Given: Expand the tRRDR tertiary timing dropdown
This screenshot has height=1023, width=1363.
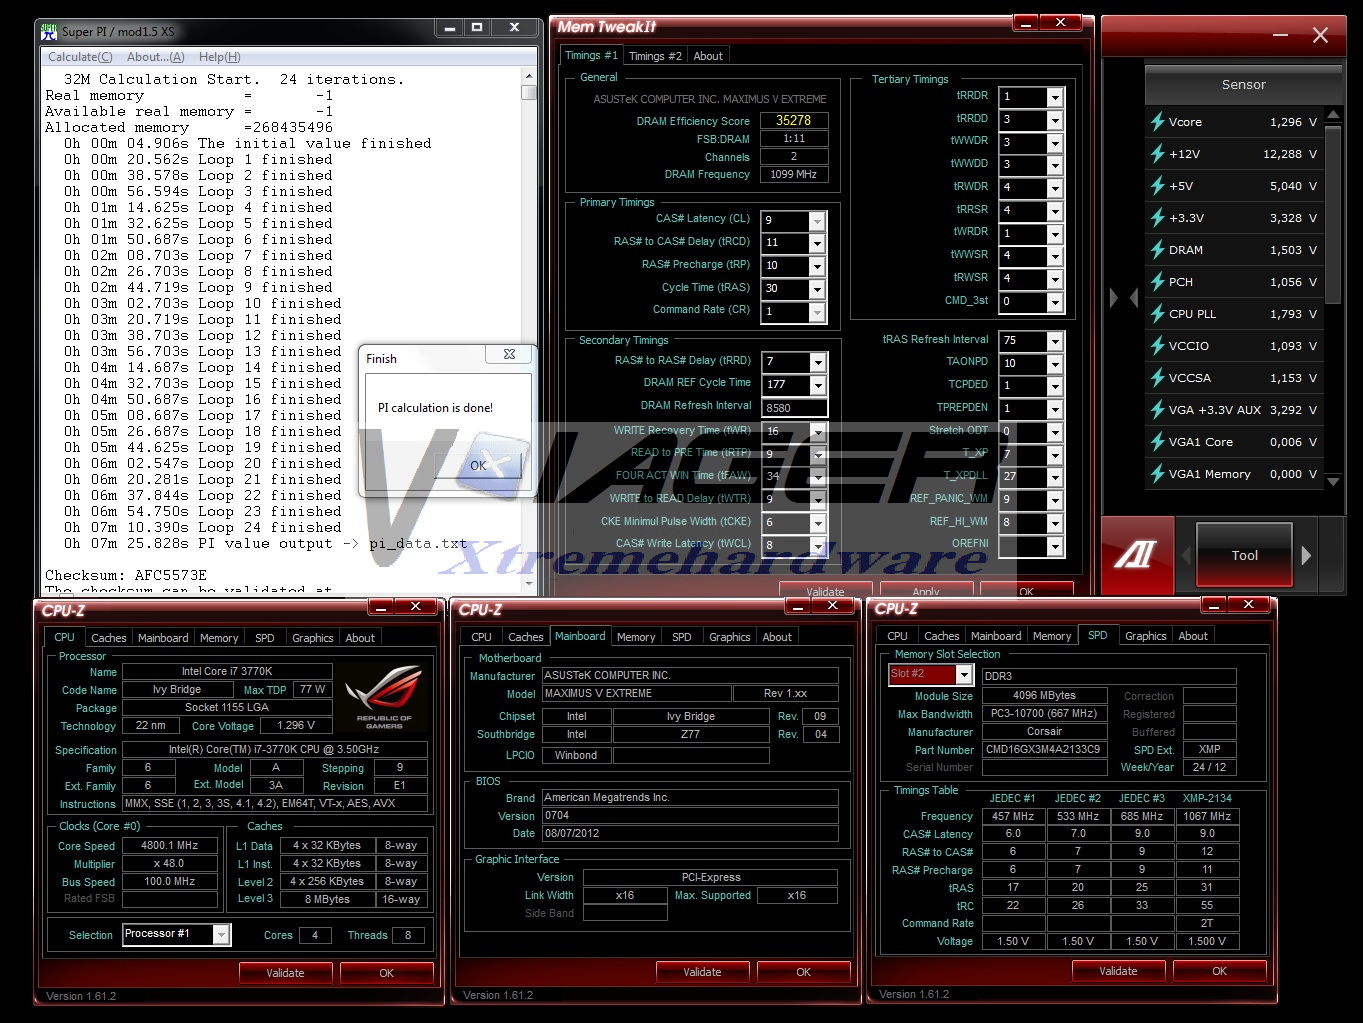Looking at the screenshot, I should pos(1054,97).
